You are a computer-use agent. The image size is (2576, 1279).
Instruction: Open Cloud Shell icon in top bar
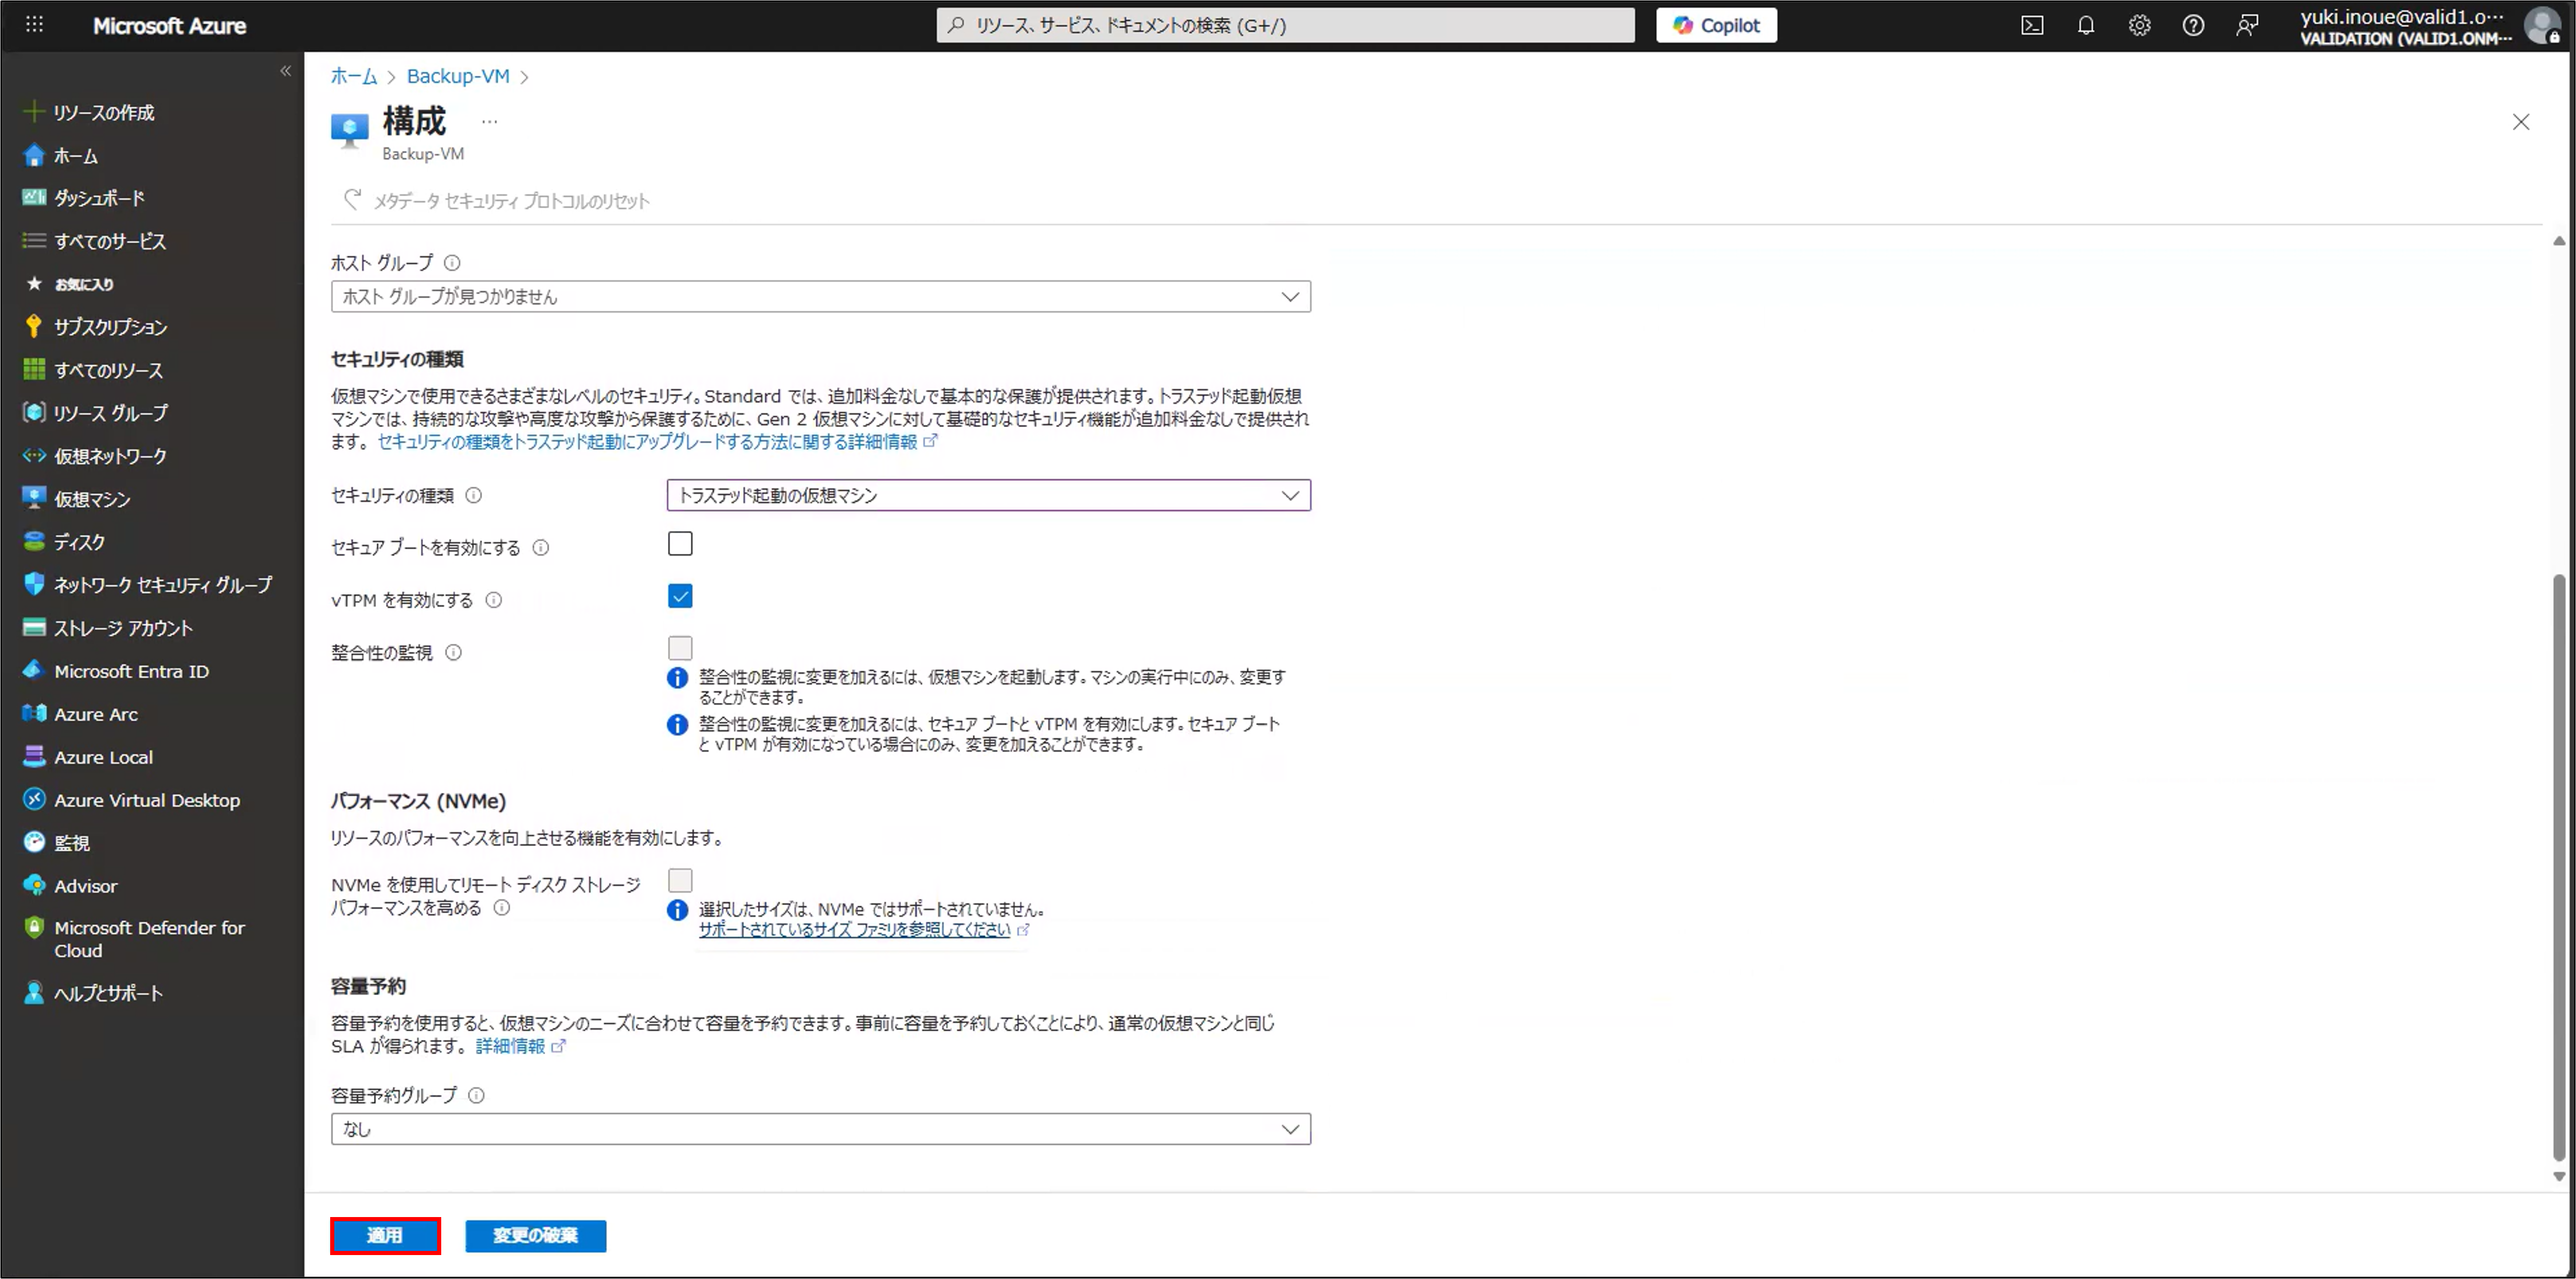[x=2032, y=26]
